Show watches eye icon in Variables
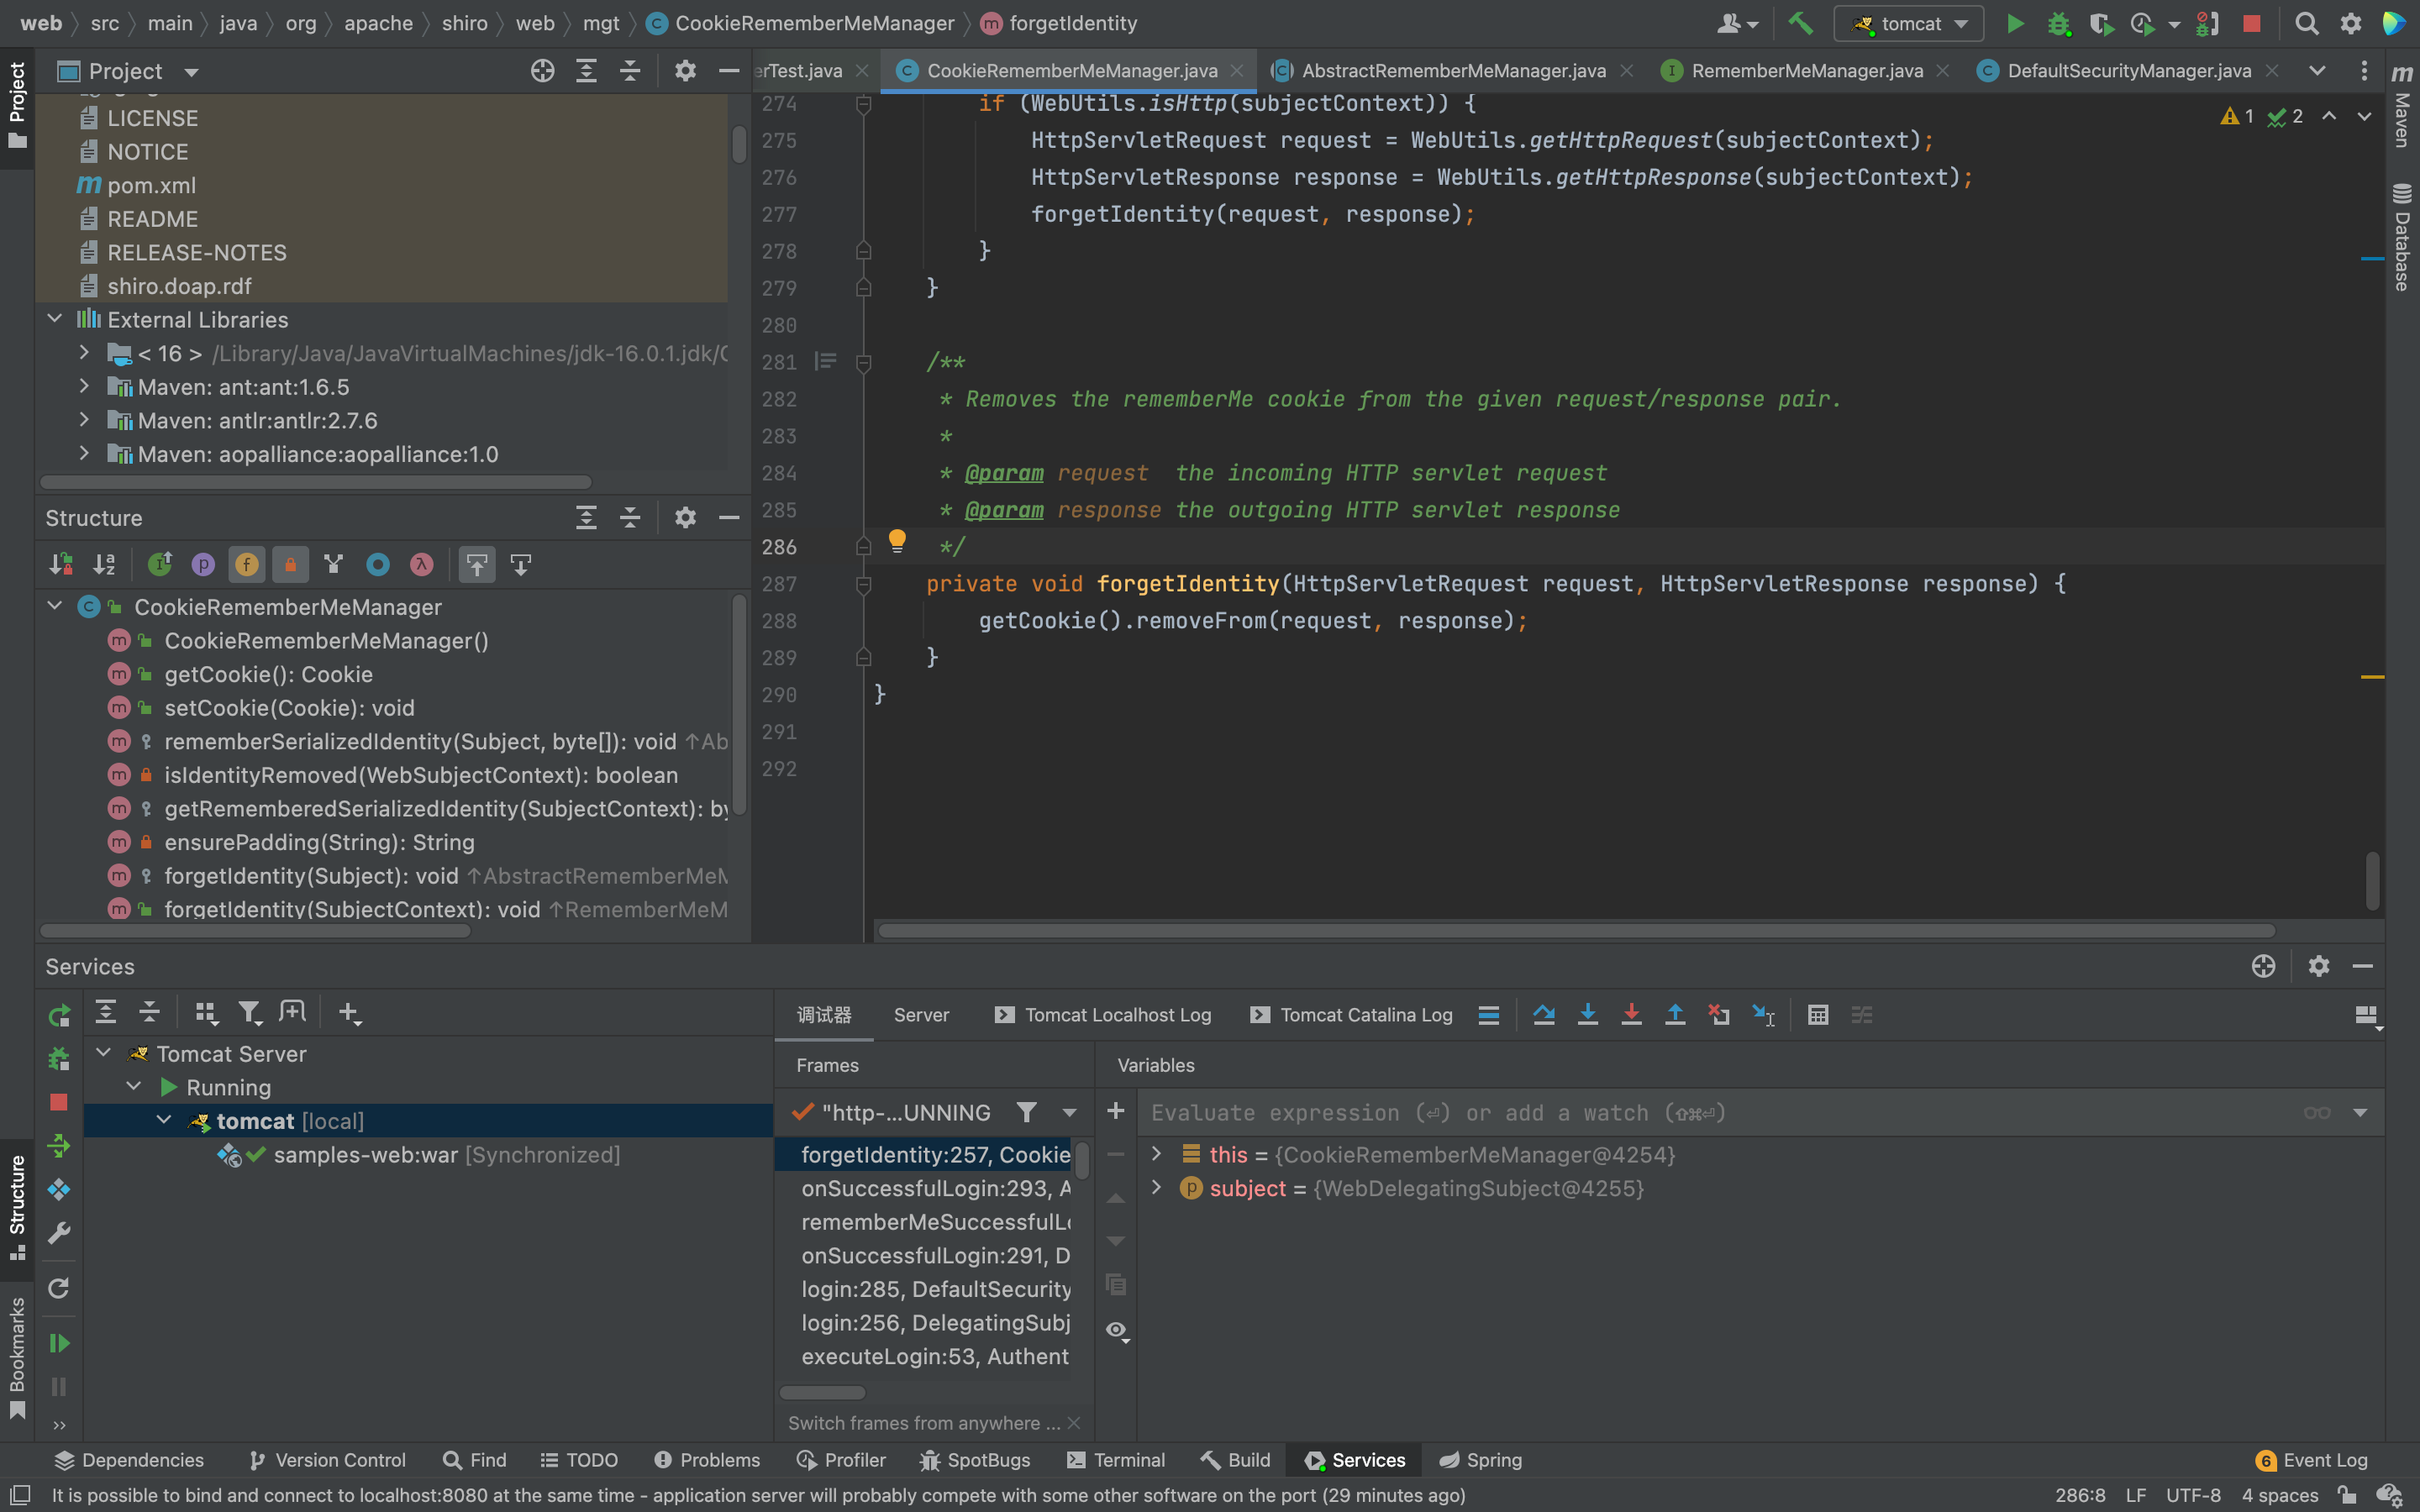Viewport: 2420px width, 1512px height. tap(1116, 1330)
